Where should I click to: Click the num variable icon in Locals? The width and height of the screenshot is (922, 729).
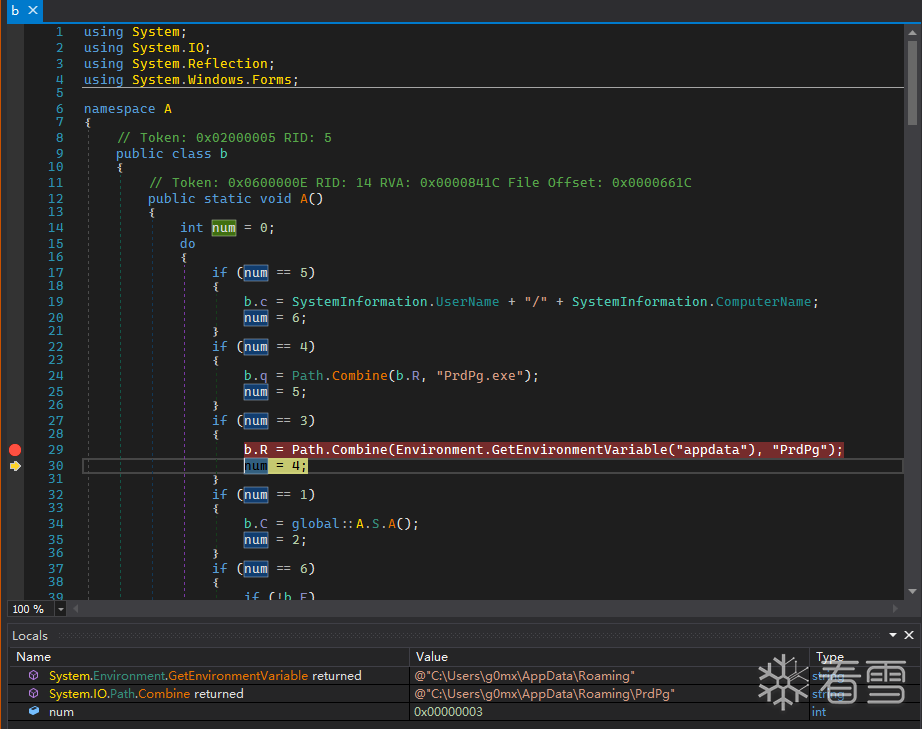[x=34, y=711]
